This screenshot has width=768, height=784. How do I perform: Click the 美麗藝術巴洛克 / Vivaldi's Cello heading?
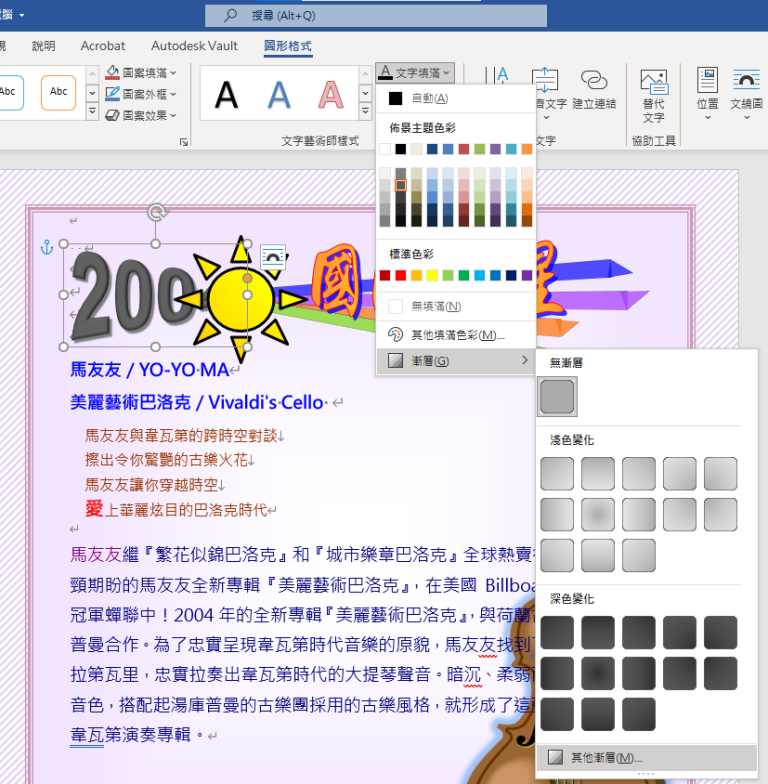pos(197,402)
